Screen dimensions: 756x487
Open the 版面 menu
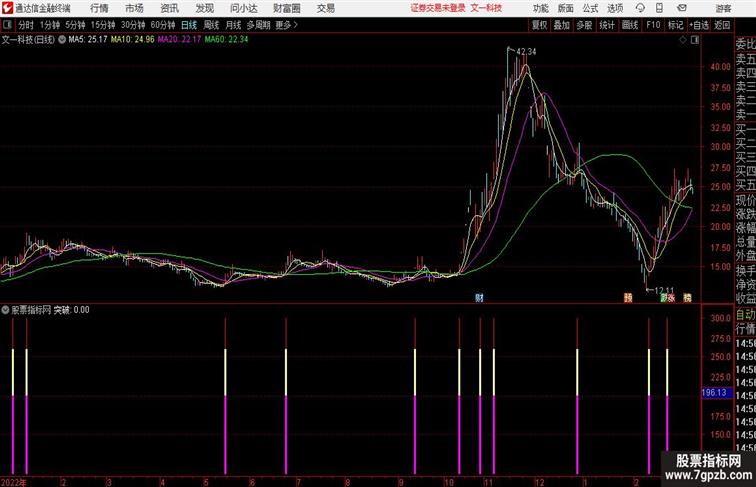[566, 8]
